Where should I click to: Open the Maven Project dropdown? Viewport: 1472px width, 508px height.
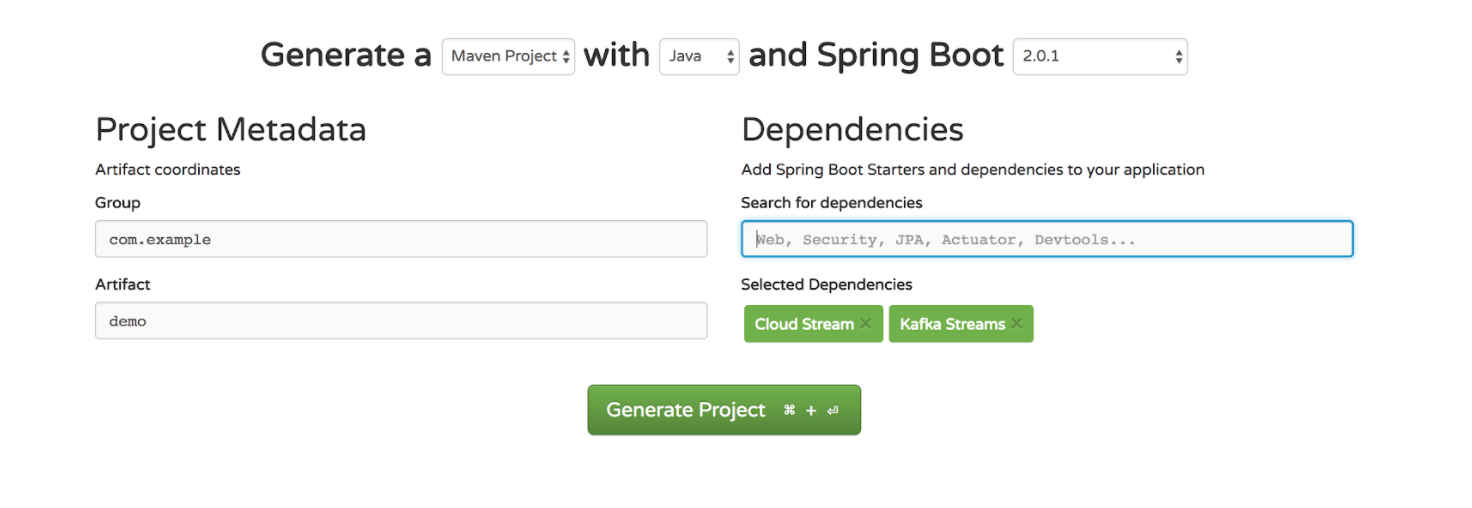508,57
